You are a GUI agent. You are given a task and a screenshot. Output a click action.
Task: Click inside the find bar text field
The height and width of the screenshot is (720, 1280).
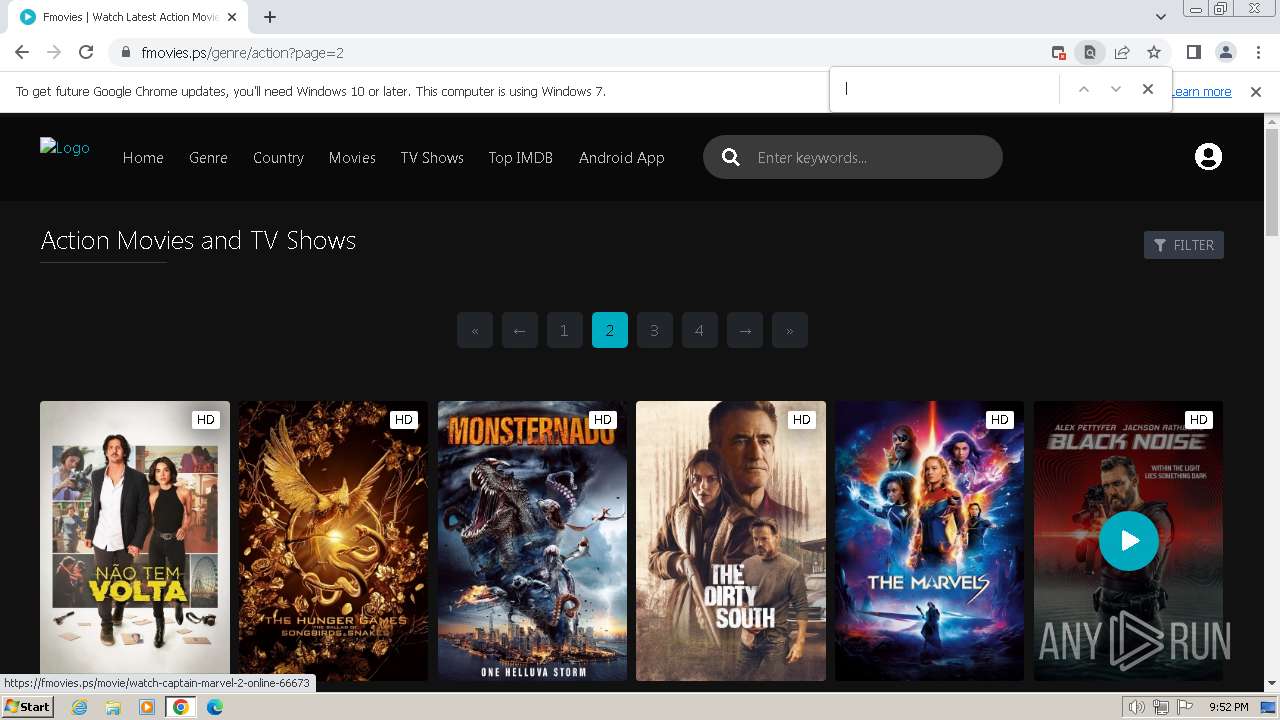point(947,89)
